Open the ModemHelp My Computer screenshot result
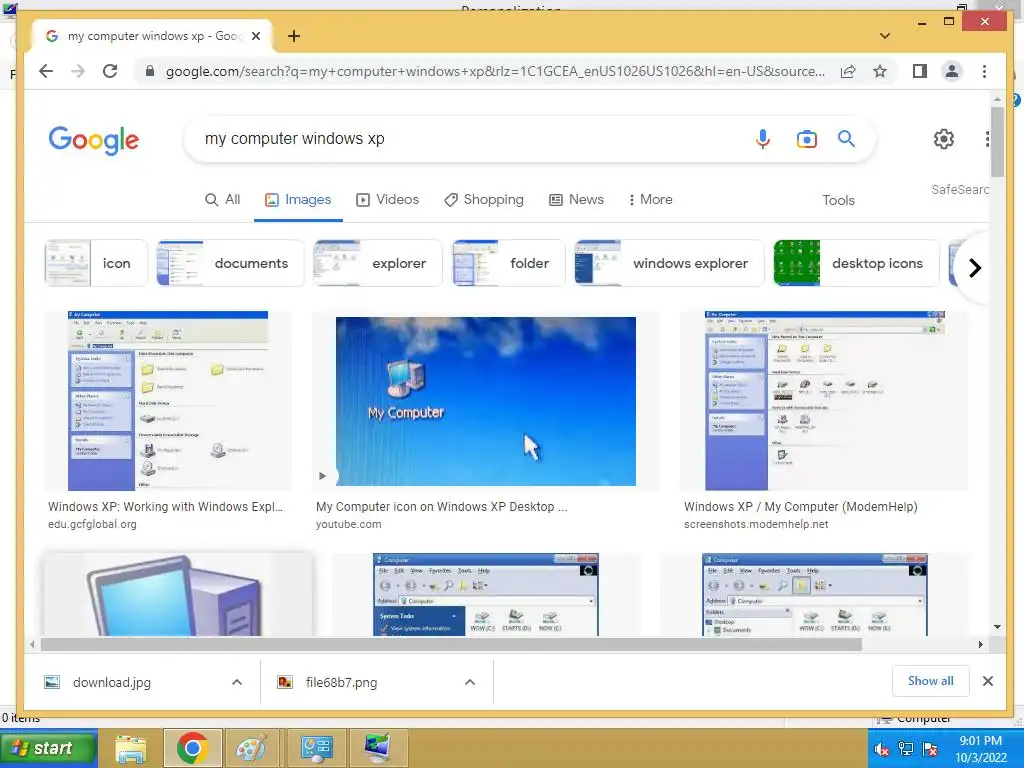Screen dimensions: 1024x768 pyautogui.click(x=824, y=400)
